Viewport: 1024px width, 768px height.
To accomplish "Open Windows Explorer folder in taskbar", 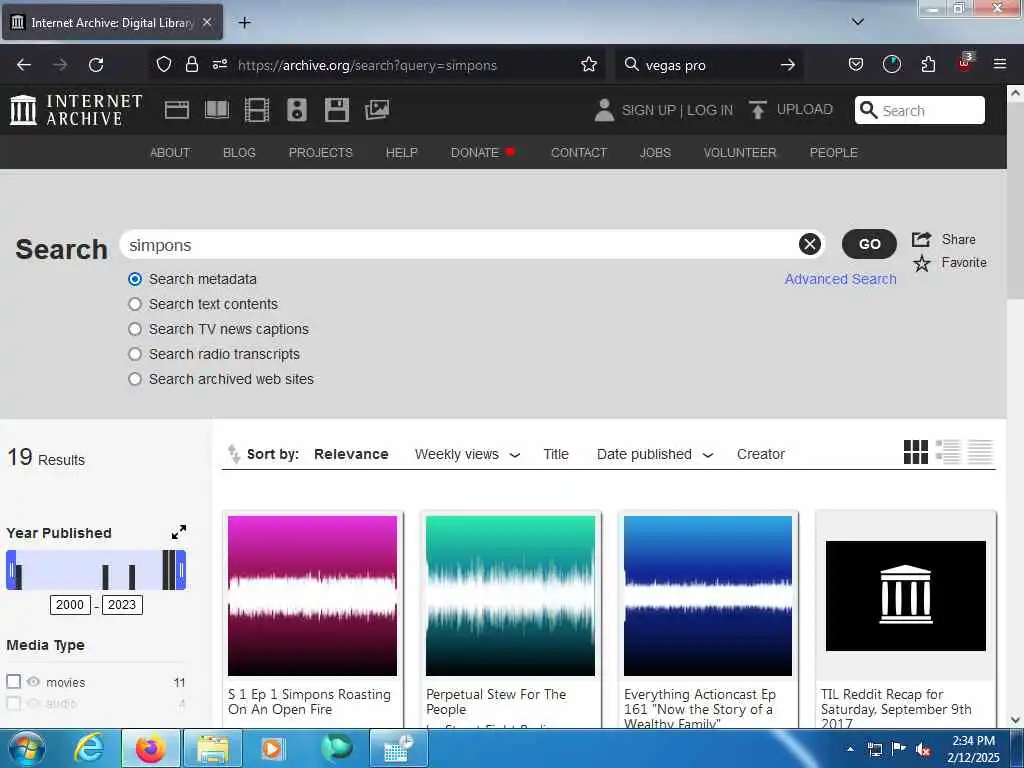I will tap(213, 748).
